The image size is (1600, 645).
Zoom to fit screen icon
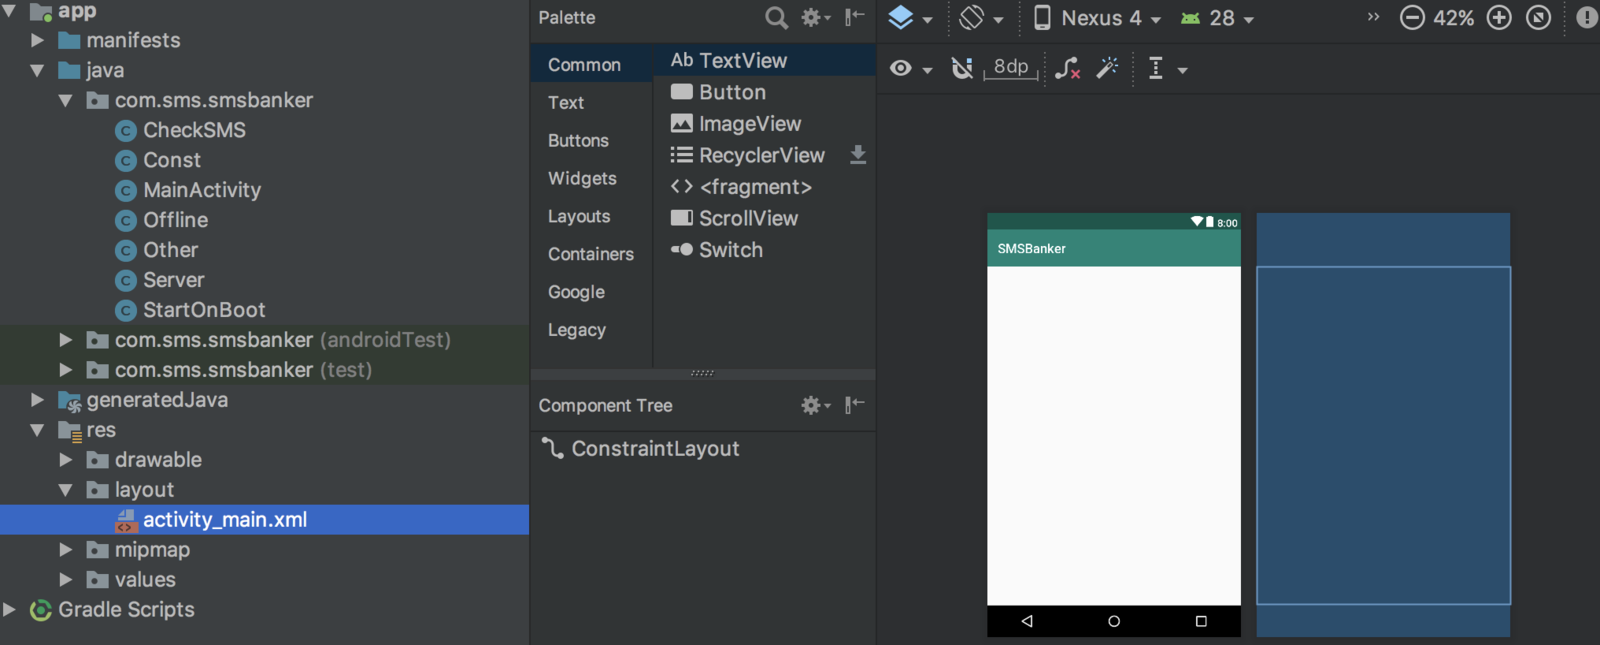1539,18
